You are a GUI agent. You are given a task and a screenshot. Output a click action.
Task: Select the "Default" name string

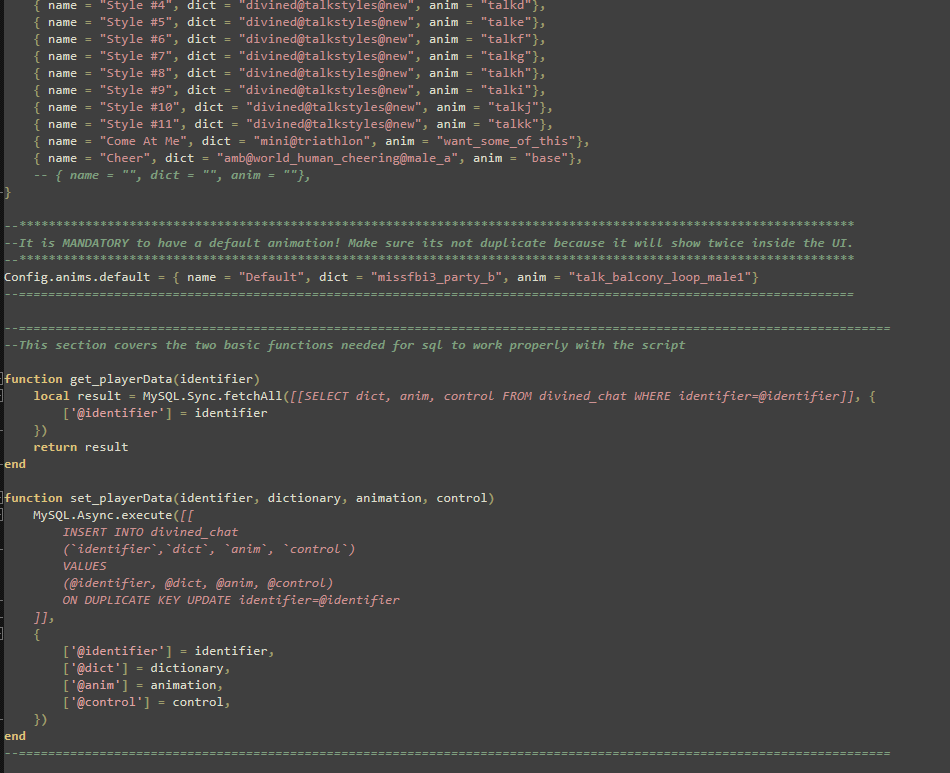[271, 277]
